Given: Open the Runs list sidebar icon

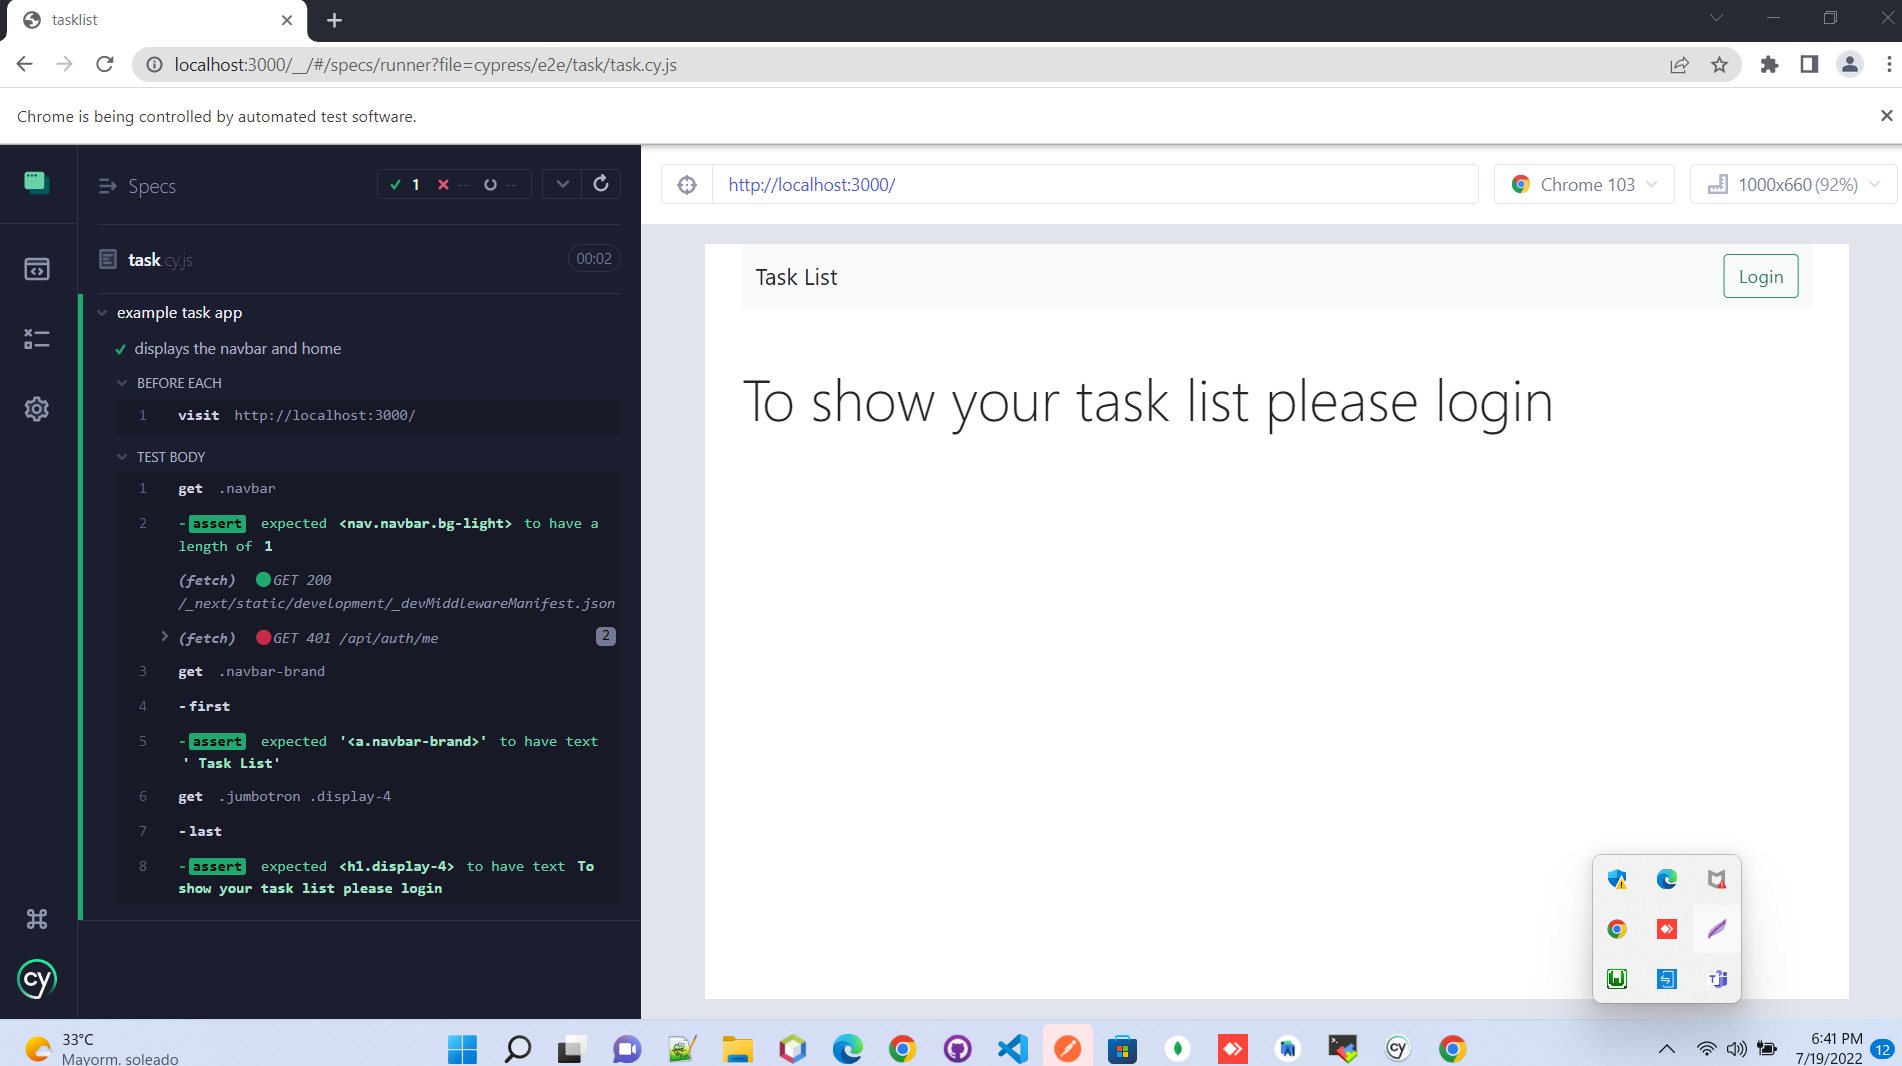Looking at the screenshot, I should coord(37,339).
